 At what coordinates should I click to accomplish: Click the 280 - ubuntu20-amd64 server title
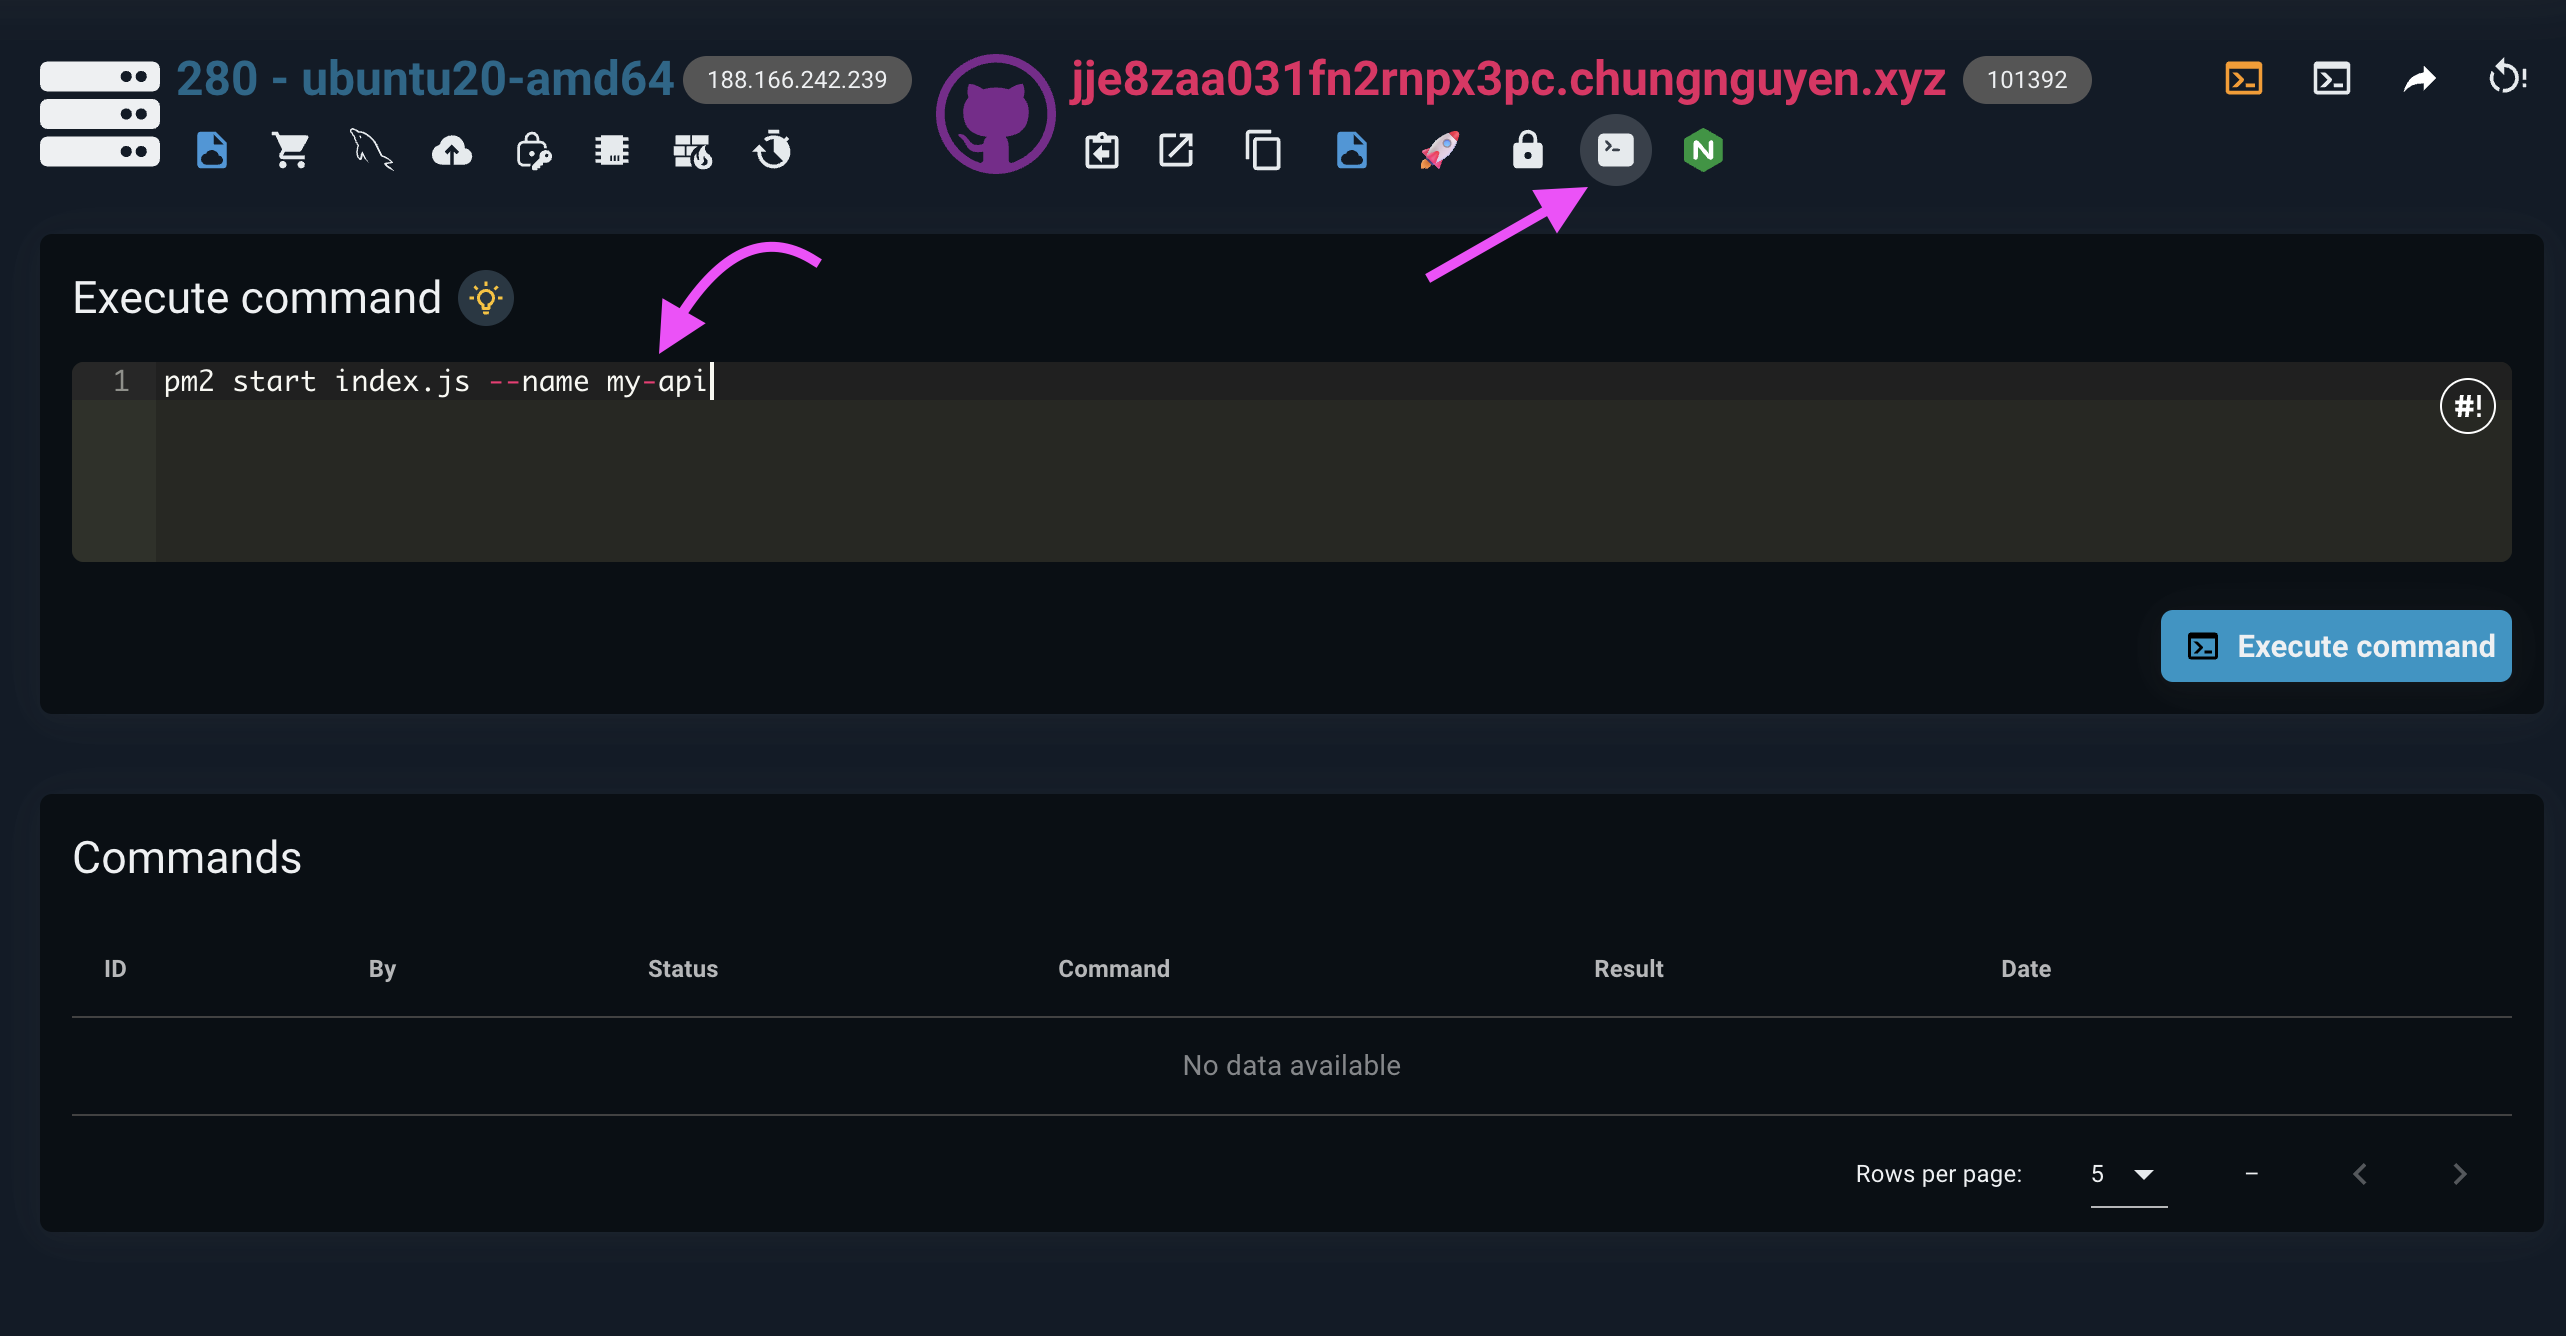(x=425, y=79)
